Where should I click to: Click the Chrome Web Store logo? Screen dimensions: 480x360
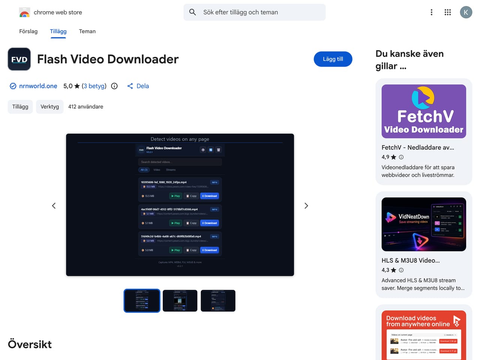[25, 13]
